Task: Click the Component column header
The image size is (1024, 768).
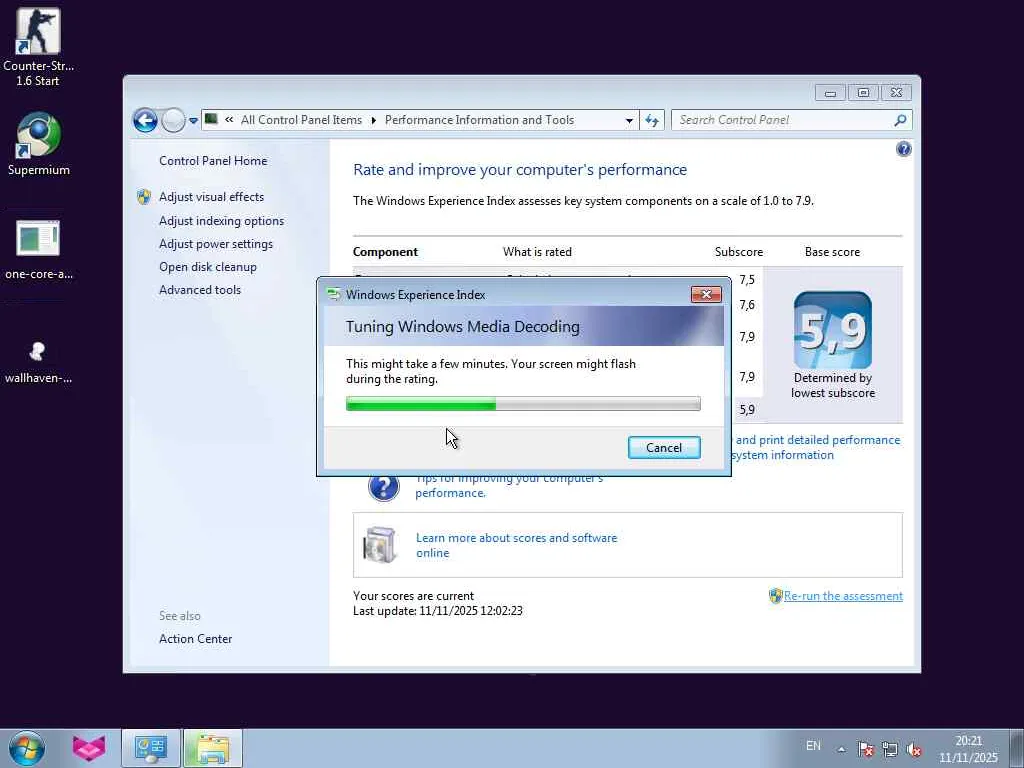Action: pyautogui.click(x=385, y=252)
